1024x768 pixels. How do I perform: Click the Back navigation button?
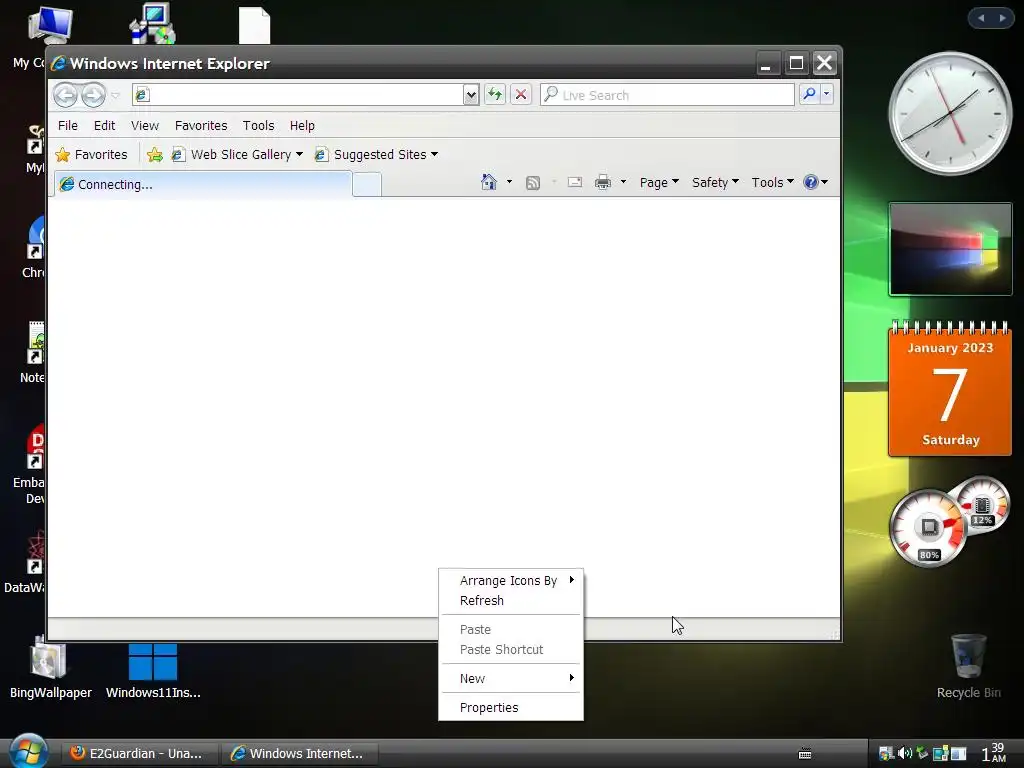[65, 95]
